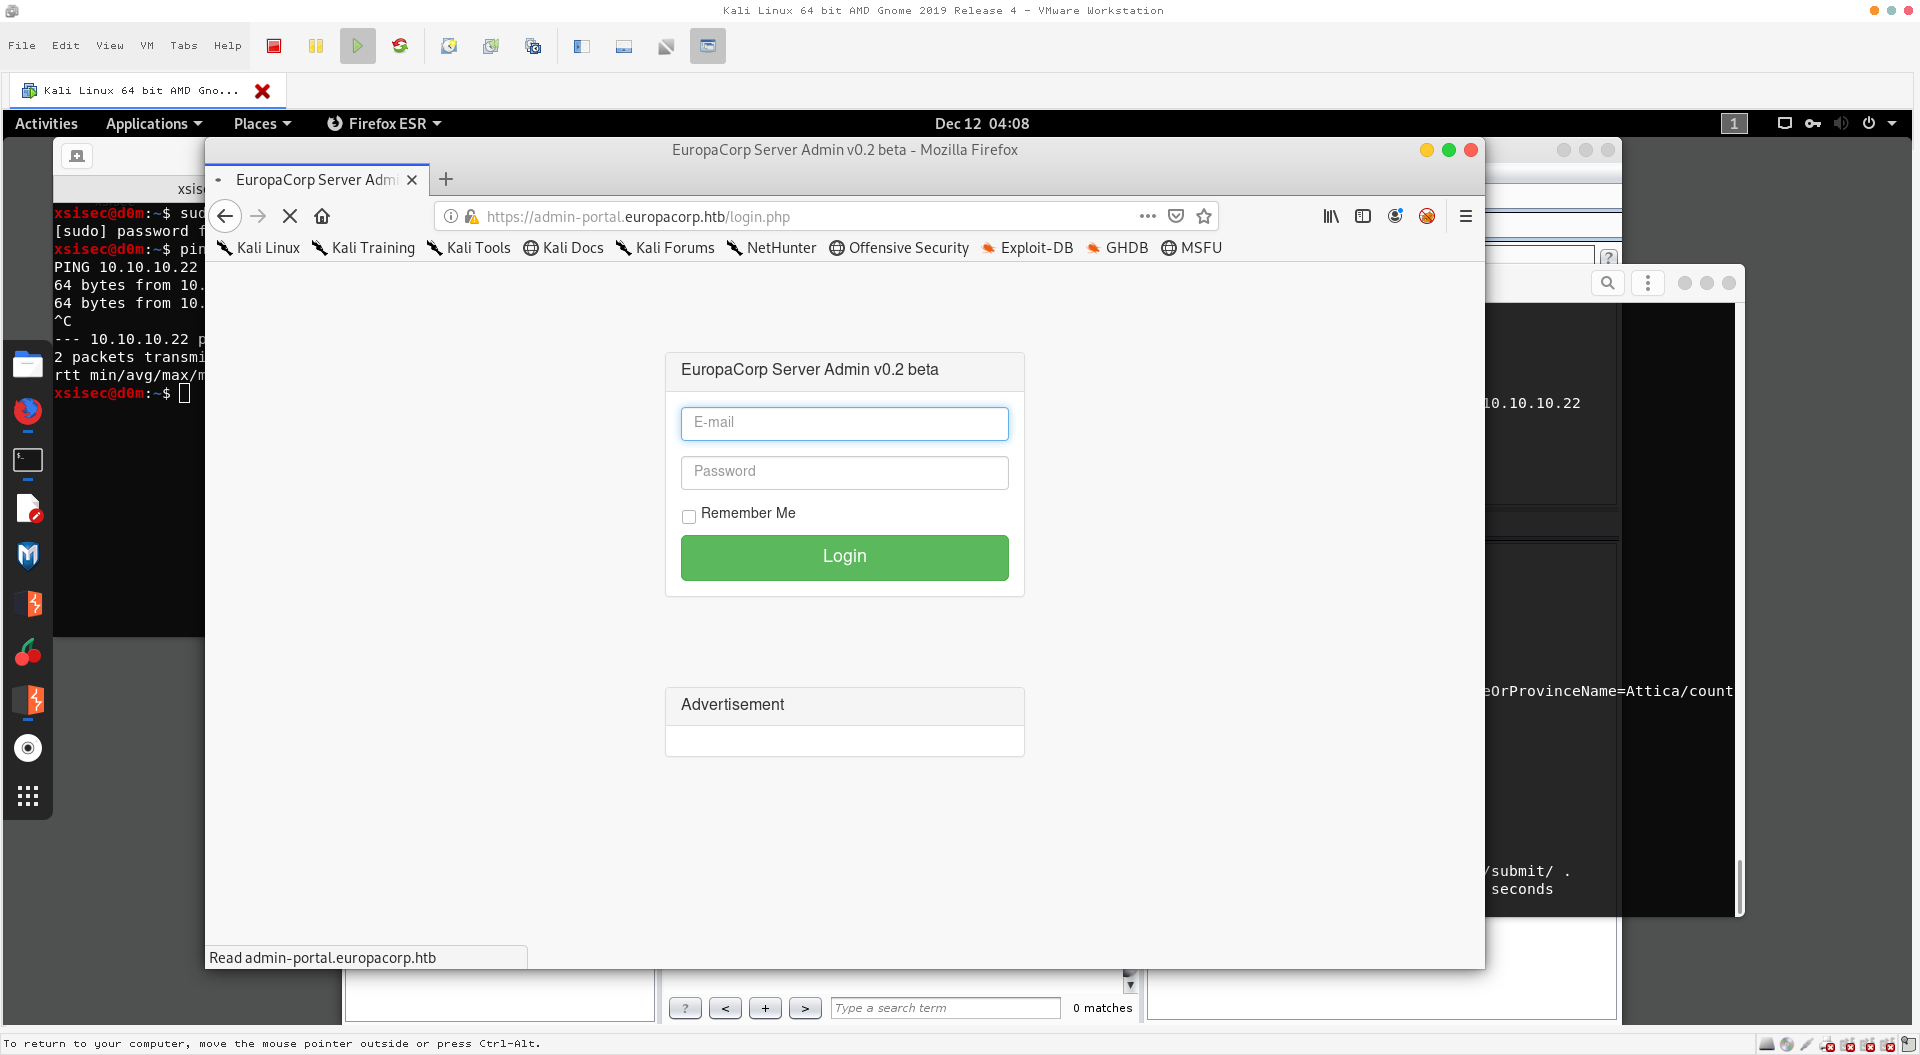Open VMware Edit menu

(66, 46)
